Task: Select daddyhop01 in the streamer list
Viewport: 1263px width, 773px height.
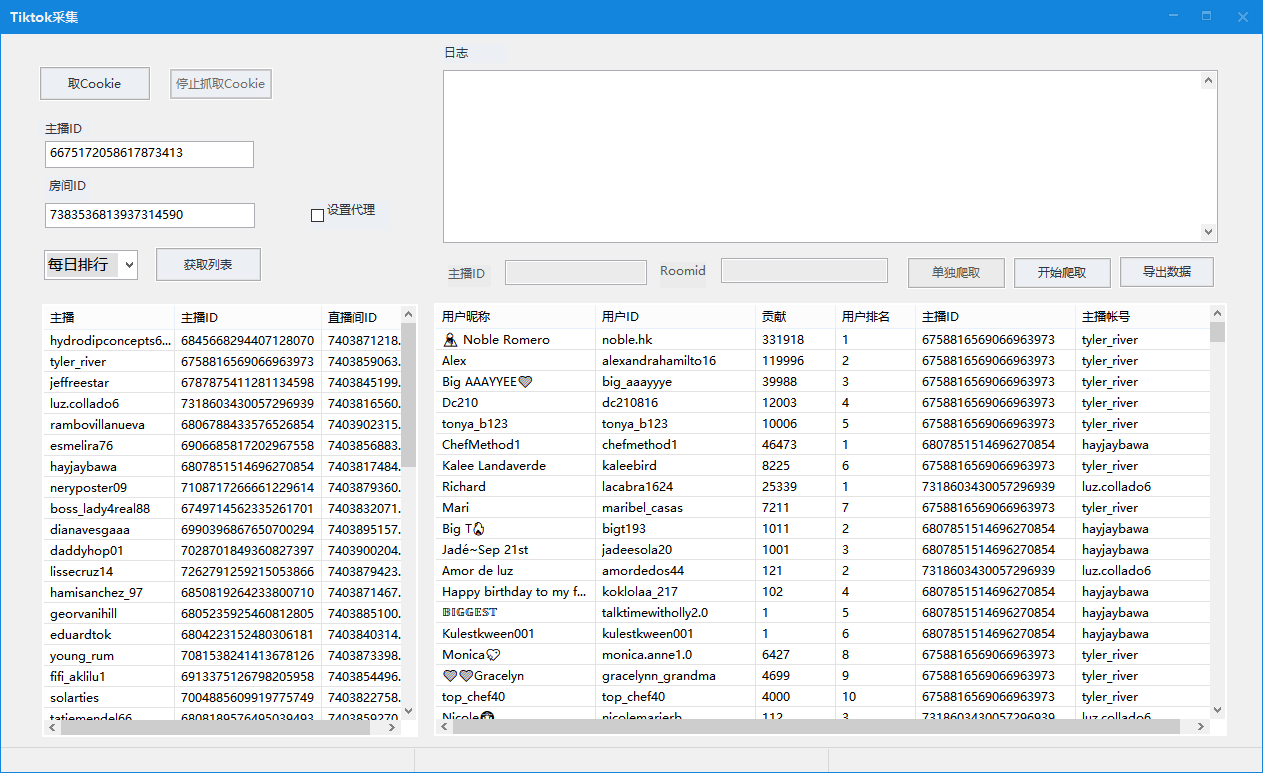Action: pos(222,550)
